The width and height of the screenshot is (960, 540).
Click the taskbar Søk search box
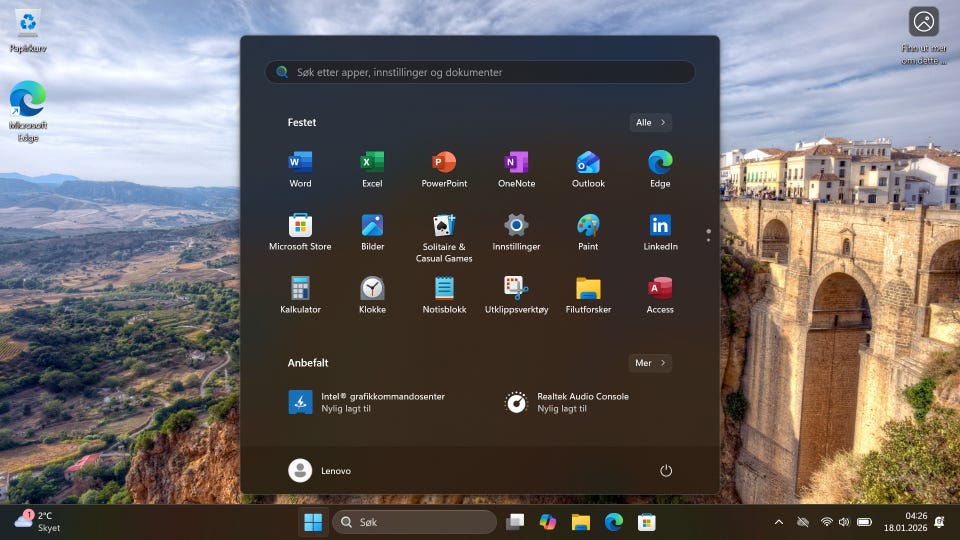414,522
